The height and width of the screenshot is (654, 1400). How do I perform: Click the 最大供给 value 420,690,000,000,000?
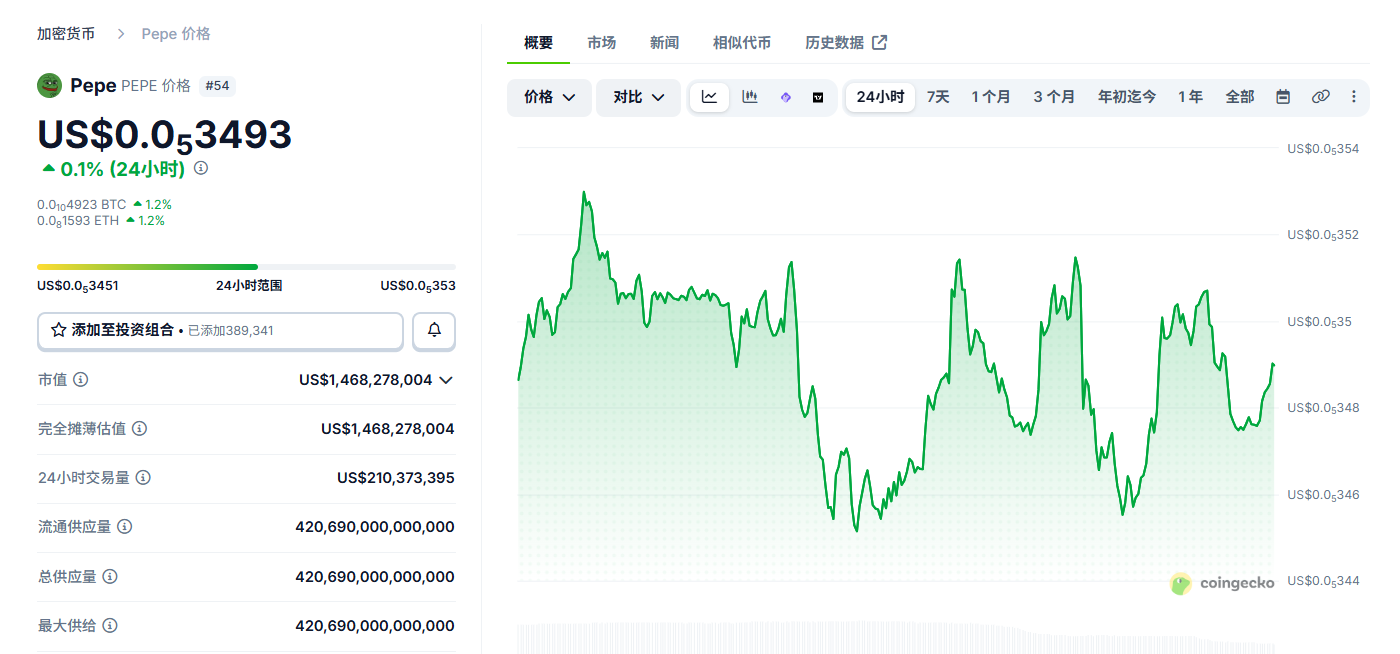tap(375, 625)
